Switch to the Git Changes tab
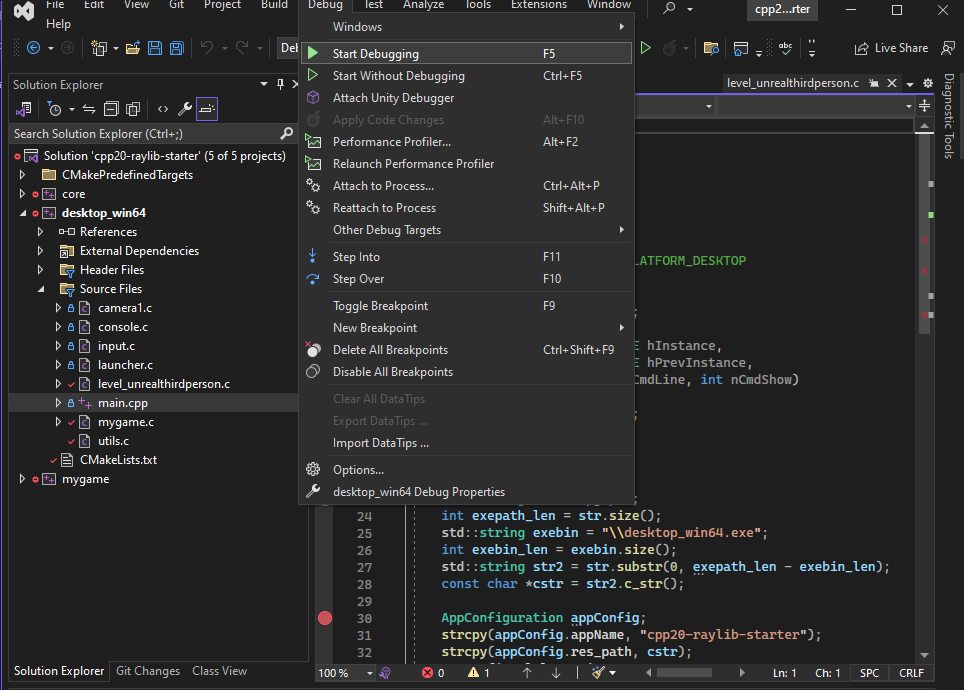 coord(148,671)
